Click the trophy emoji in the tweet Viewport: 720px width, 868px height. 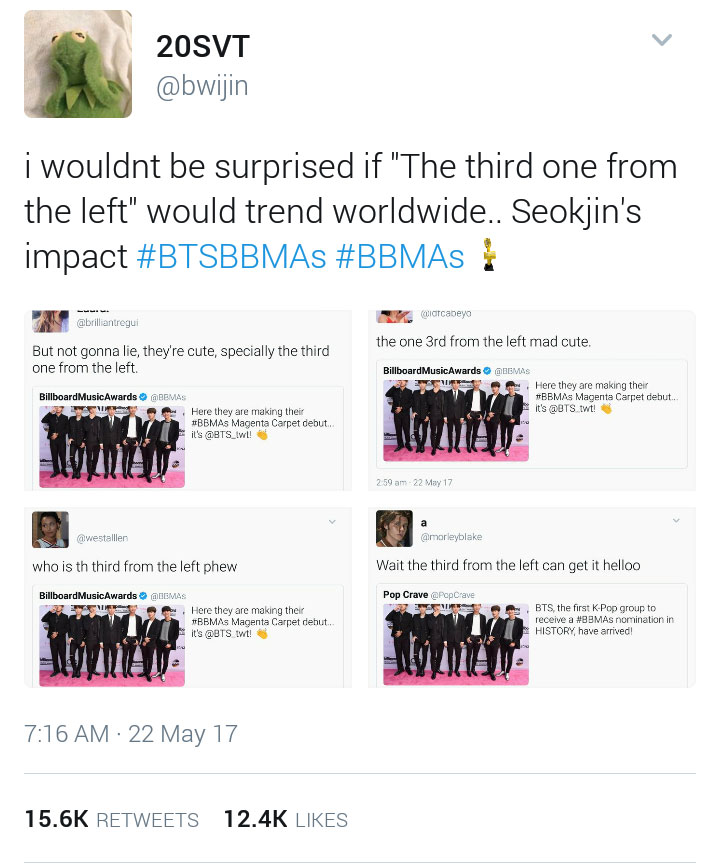488,255
